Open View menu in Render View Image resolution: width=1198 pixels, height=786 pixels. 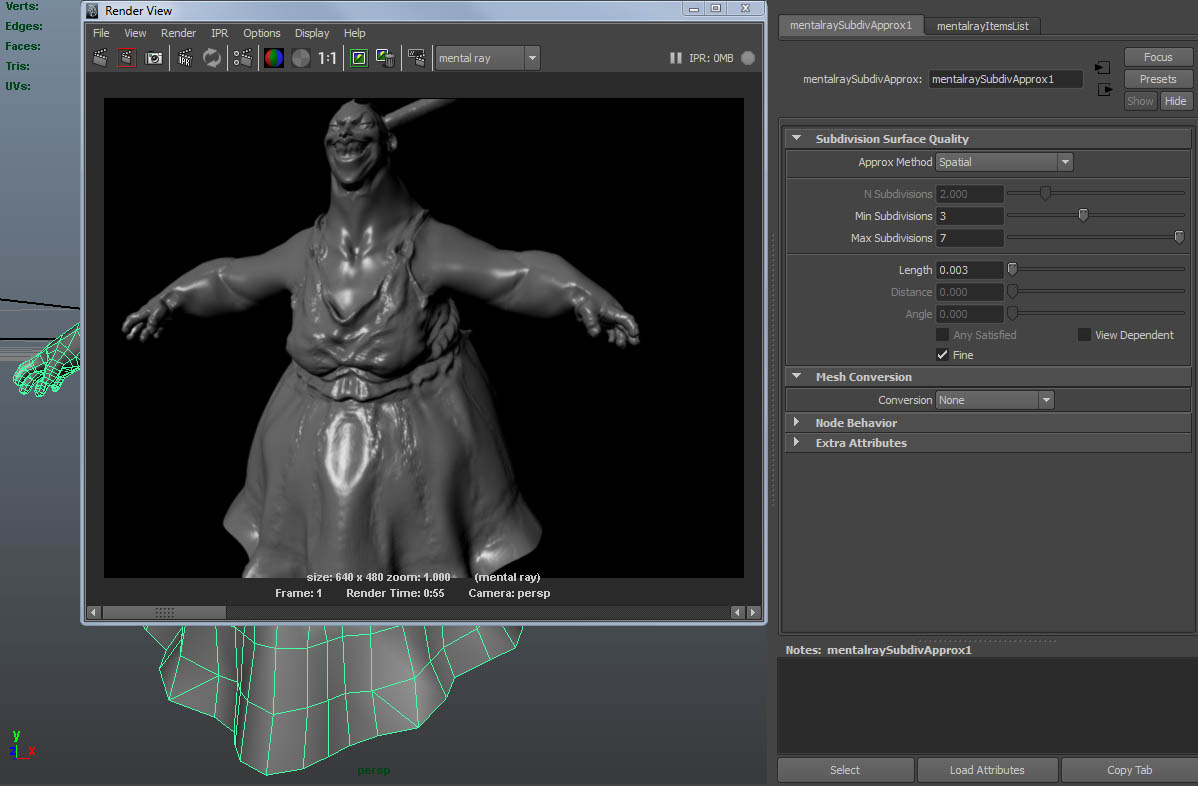click(x=135, y=34)
